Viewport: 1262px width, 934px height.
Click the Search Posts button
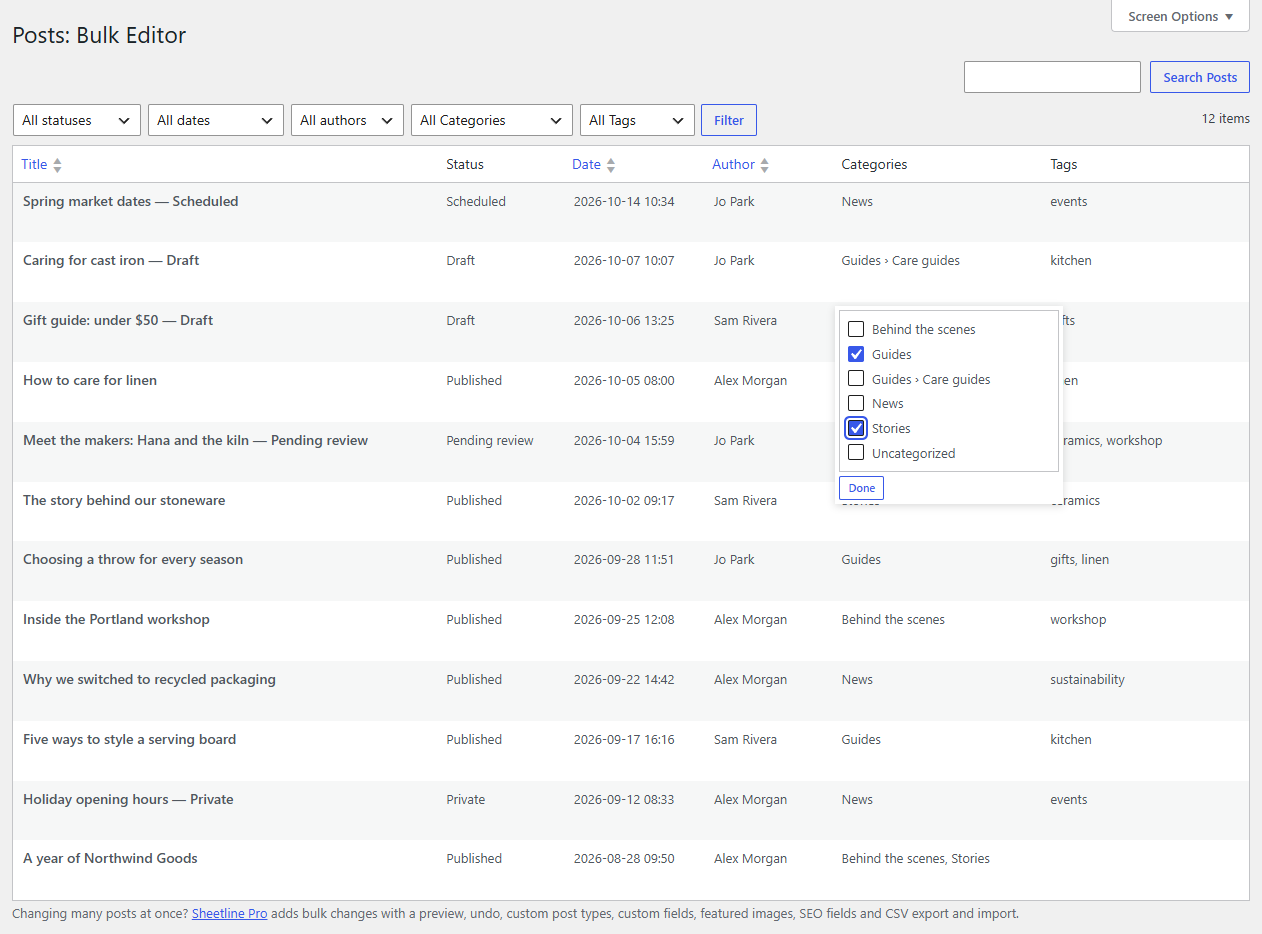(1200, 77)
